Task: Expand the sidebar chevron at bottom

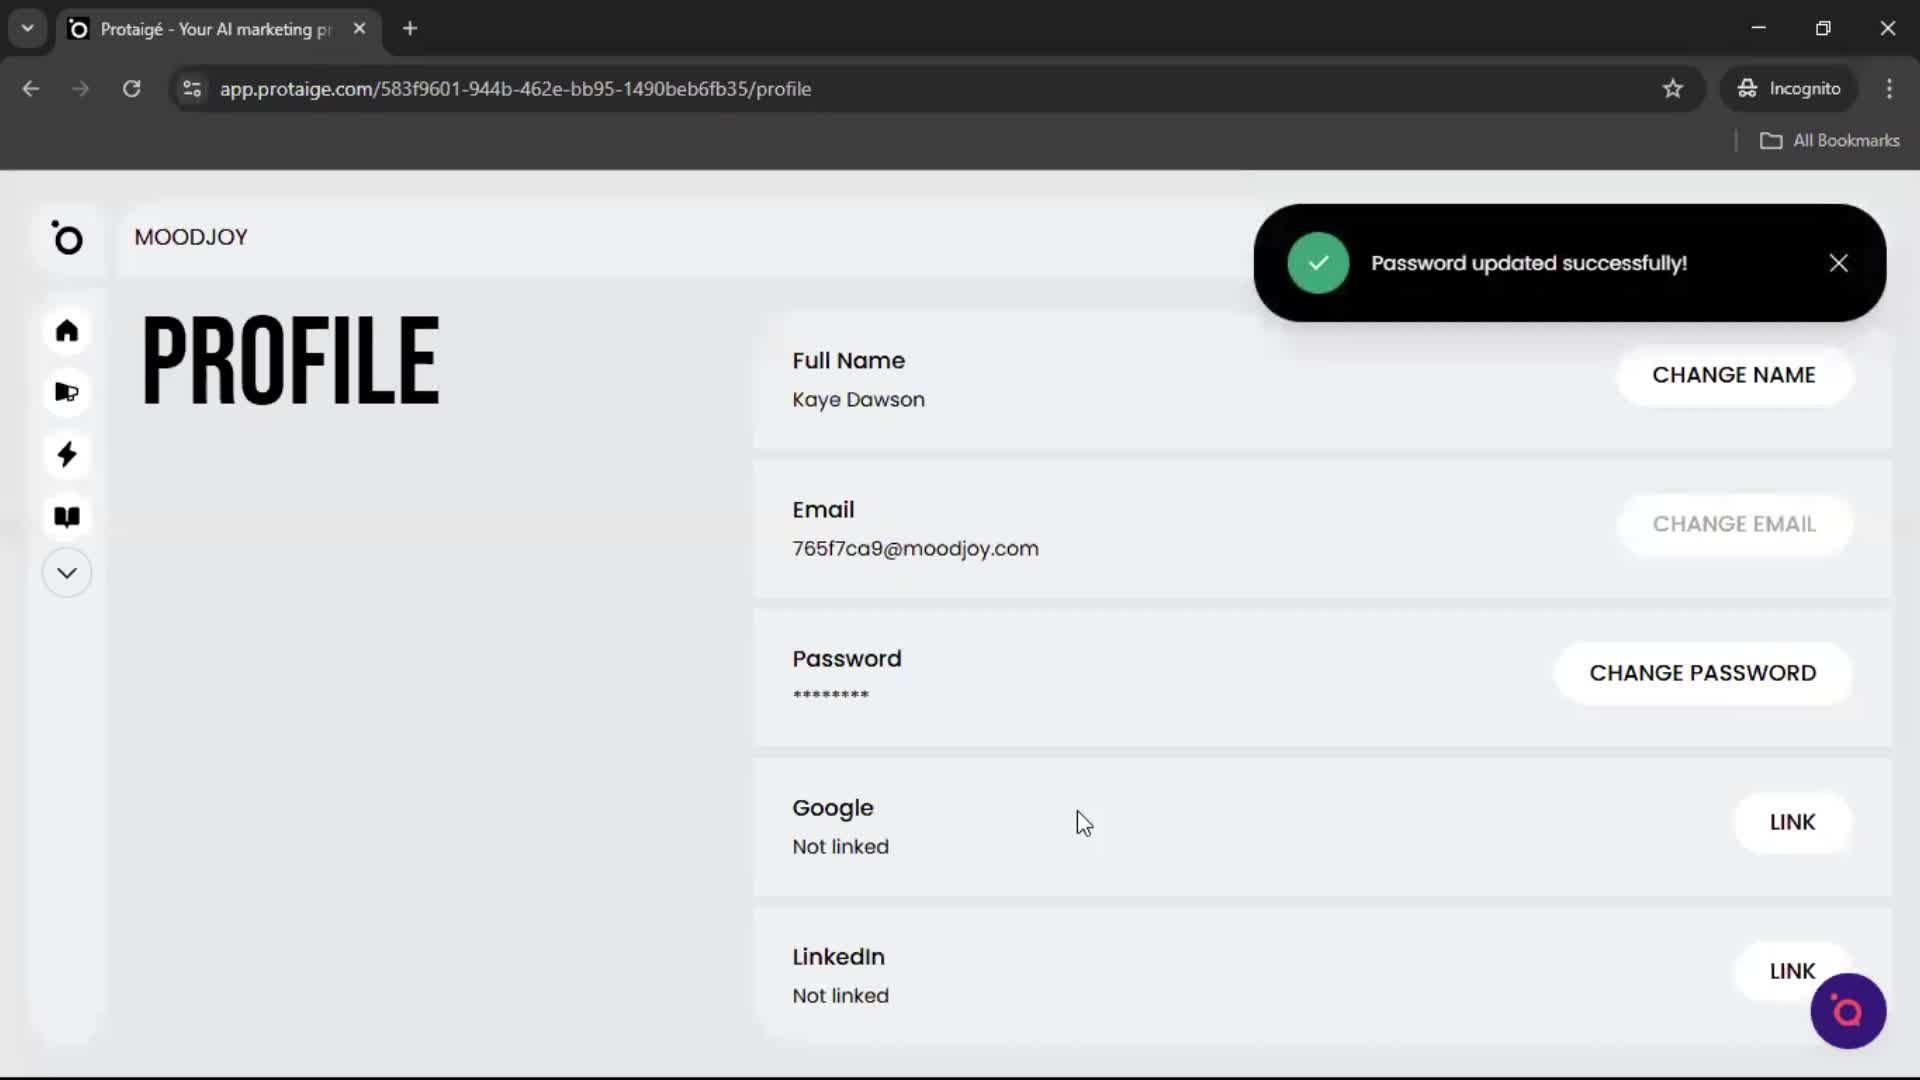Action: coord(66,572)
